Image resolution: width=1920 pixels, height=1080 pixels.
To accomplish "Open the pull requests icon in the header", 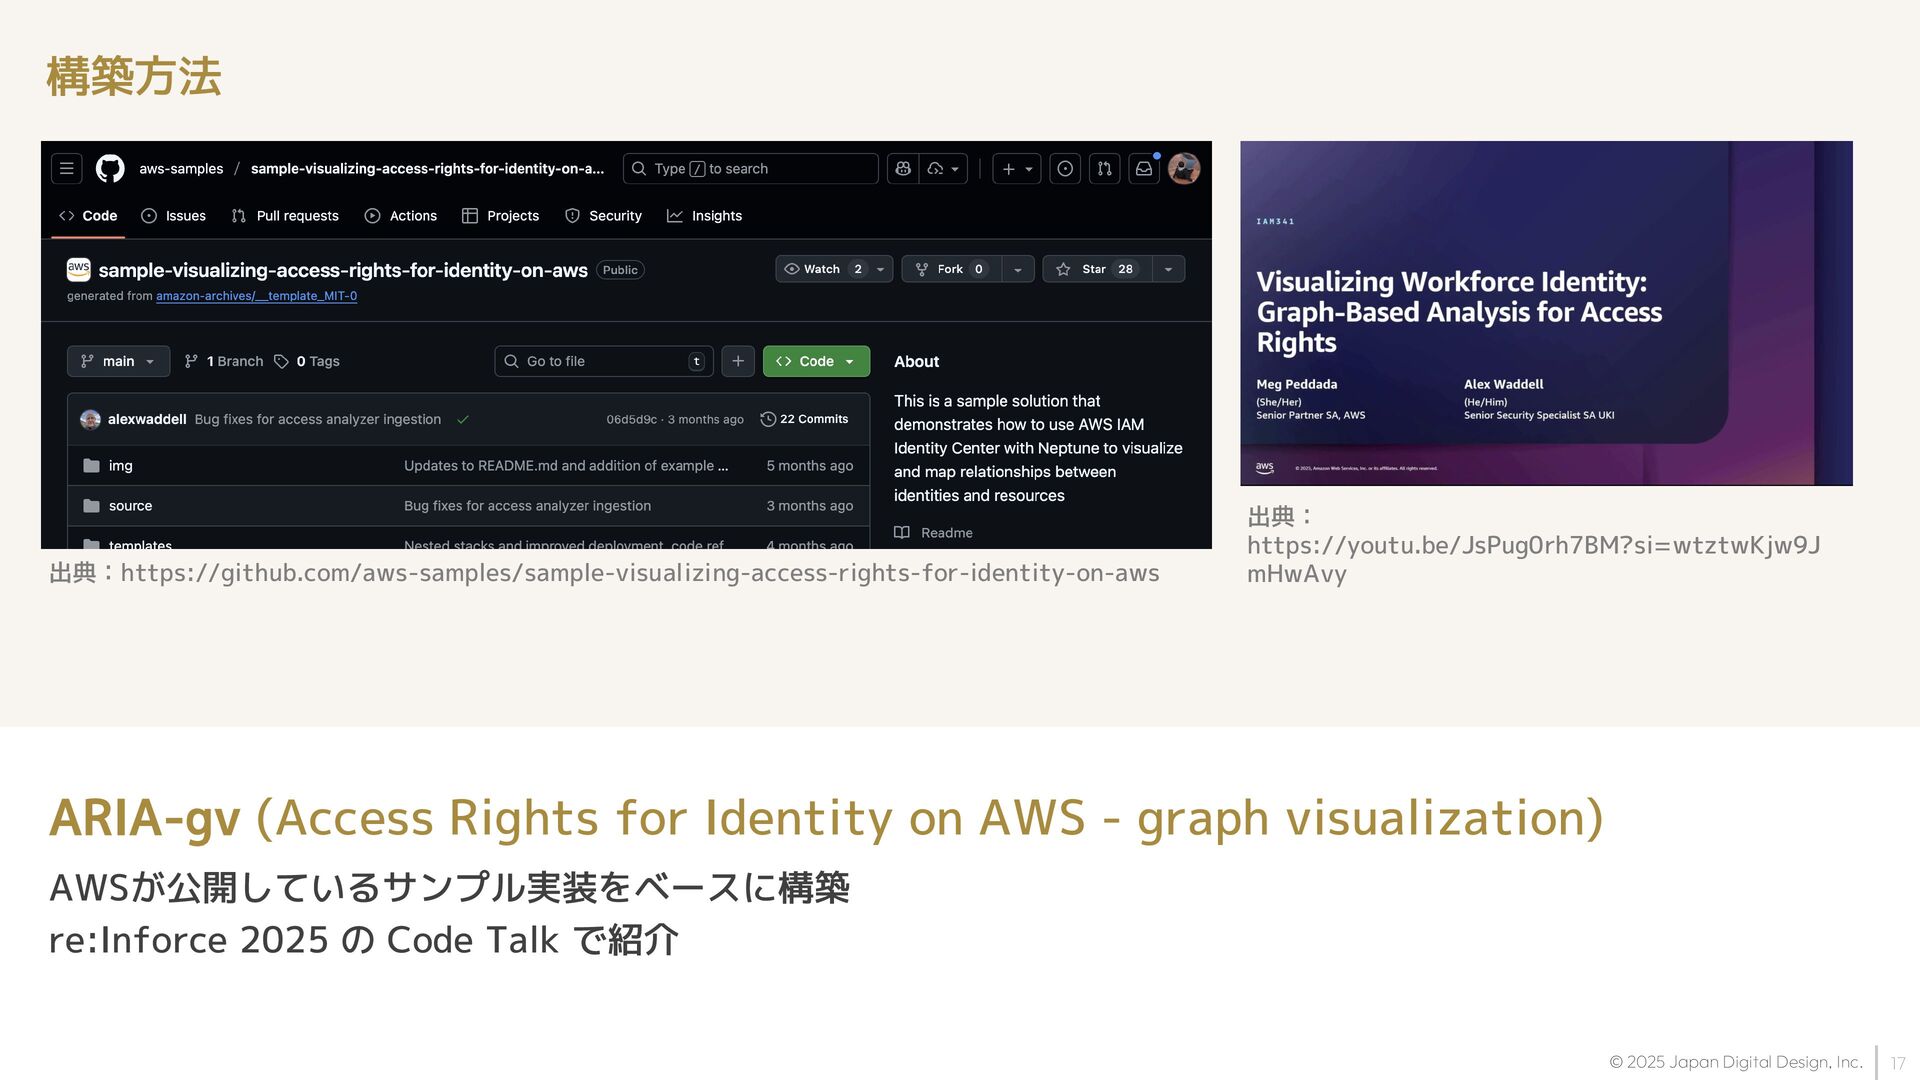I will click(x=1104, y=169).
